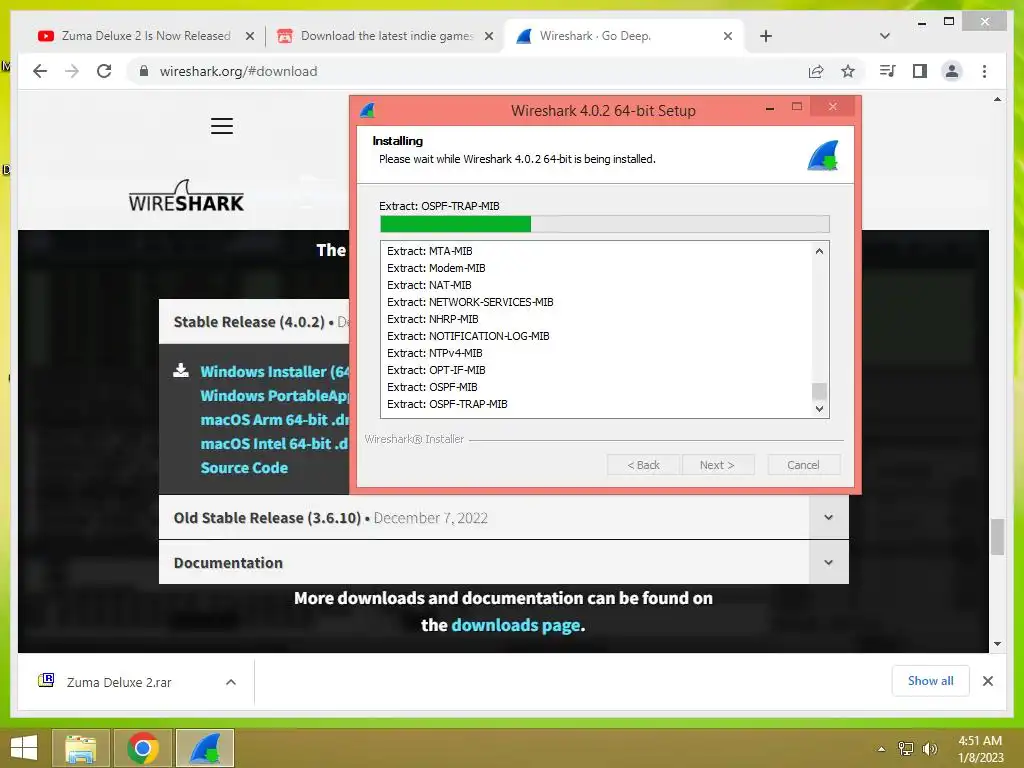Viewport: 1024px width, 768px height.
Task: Click the Windows Installer download link
Action: (x=274, y=372)
